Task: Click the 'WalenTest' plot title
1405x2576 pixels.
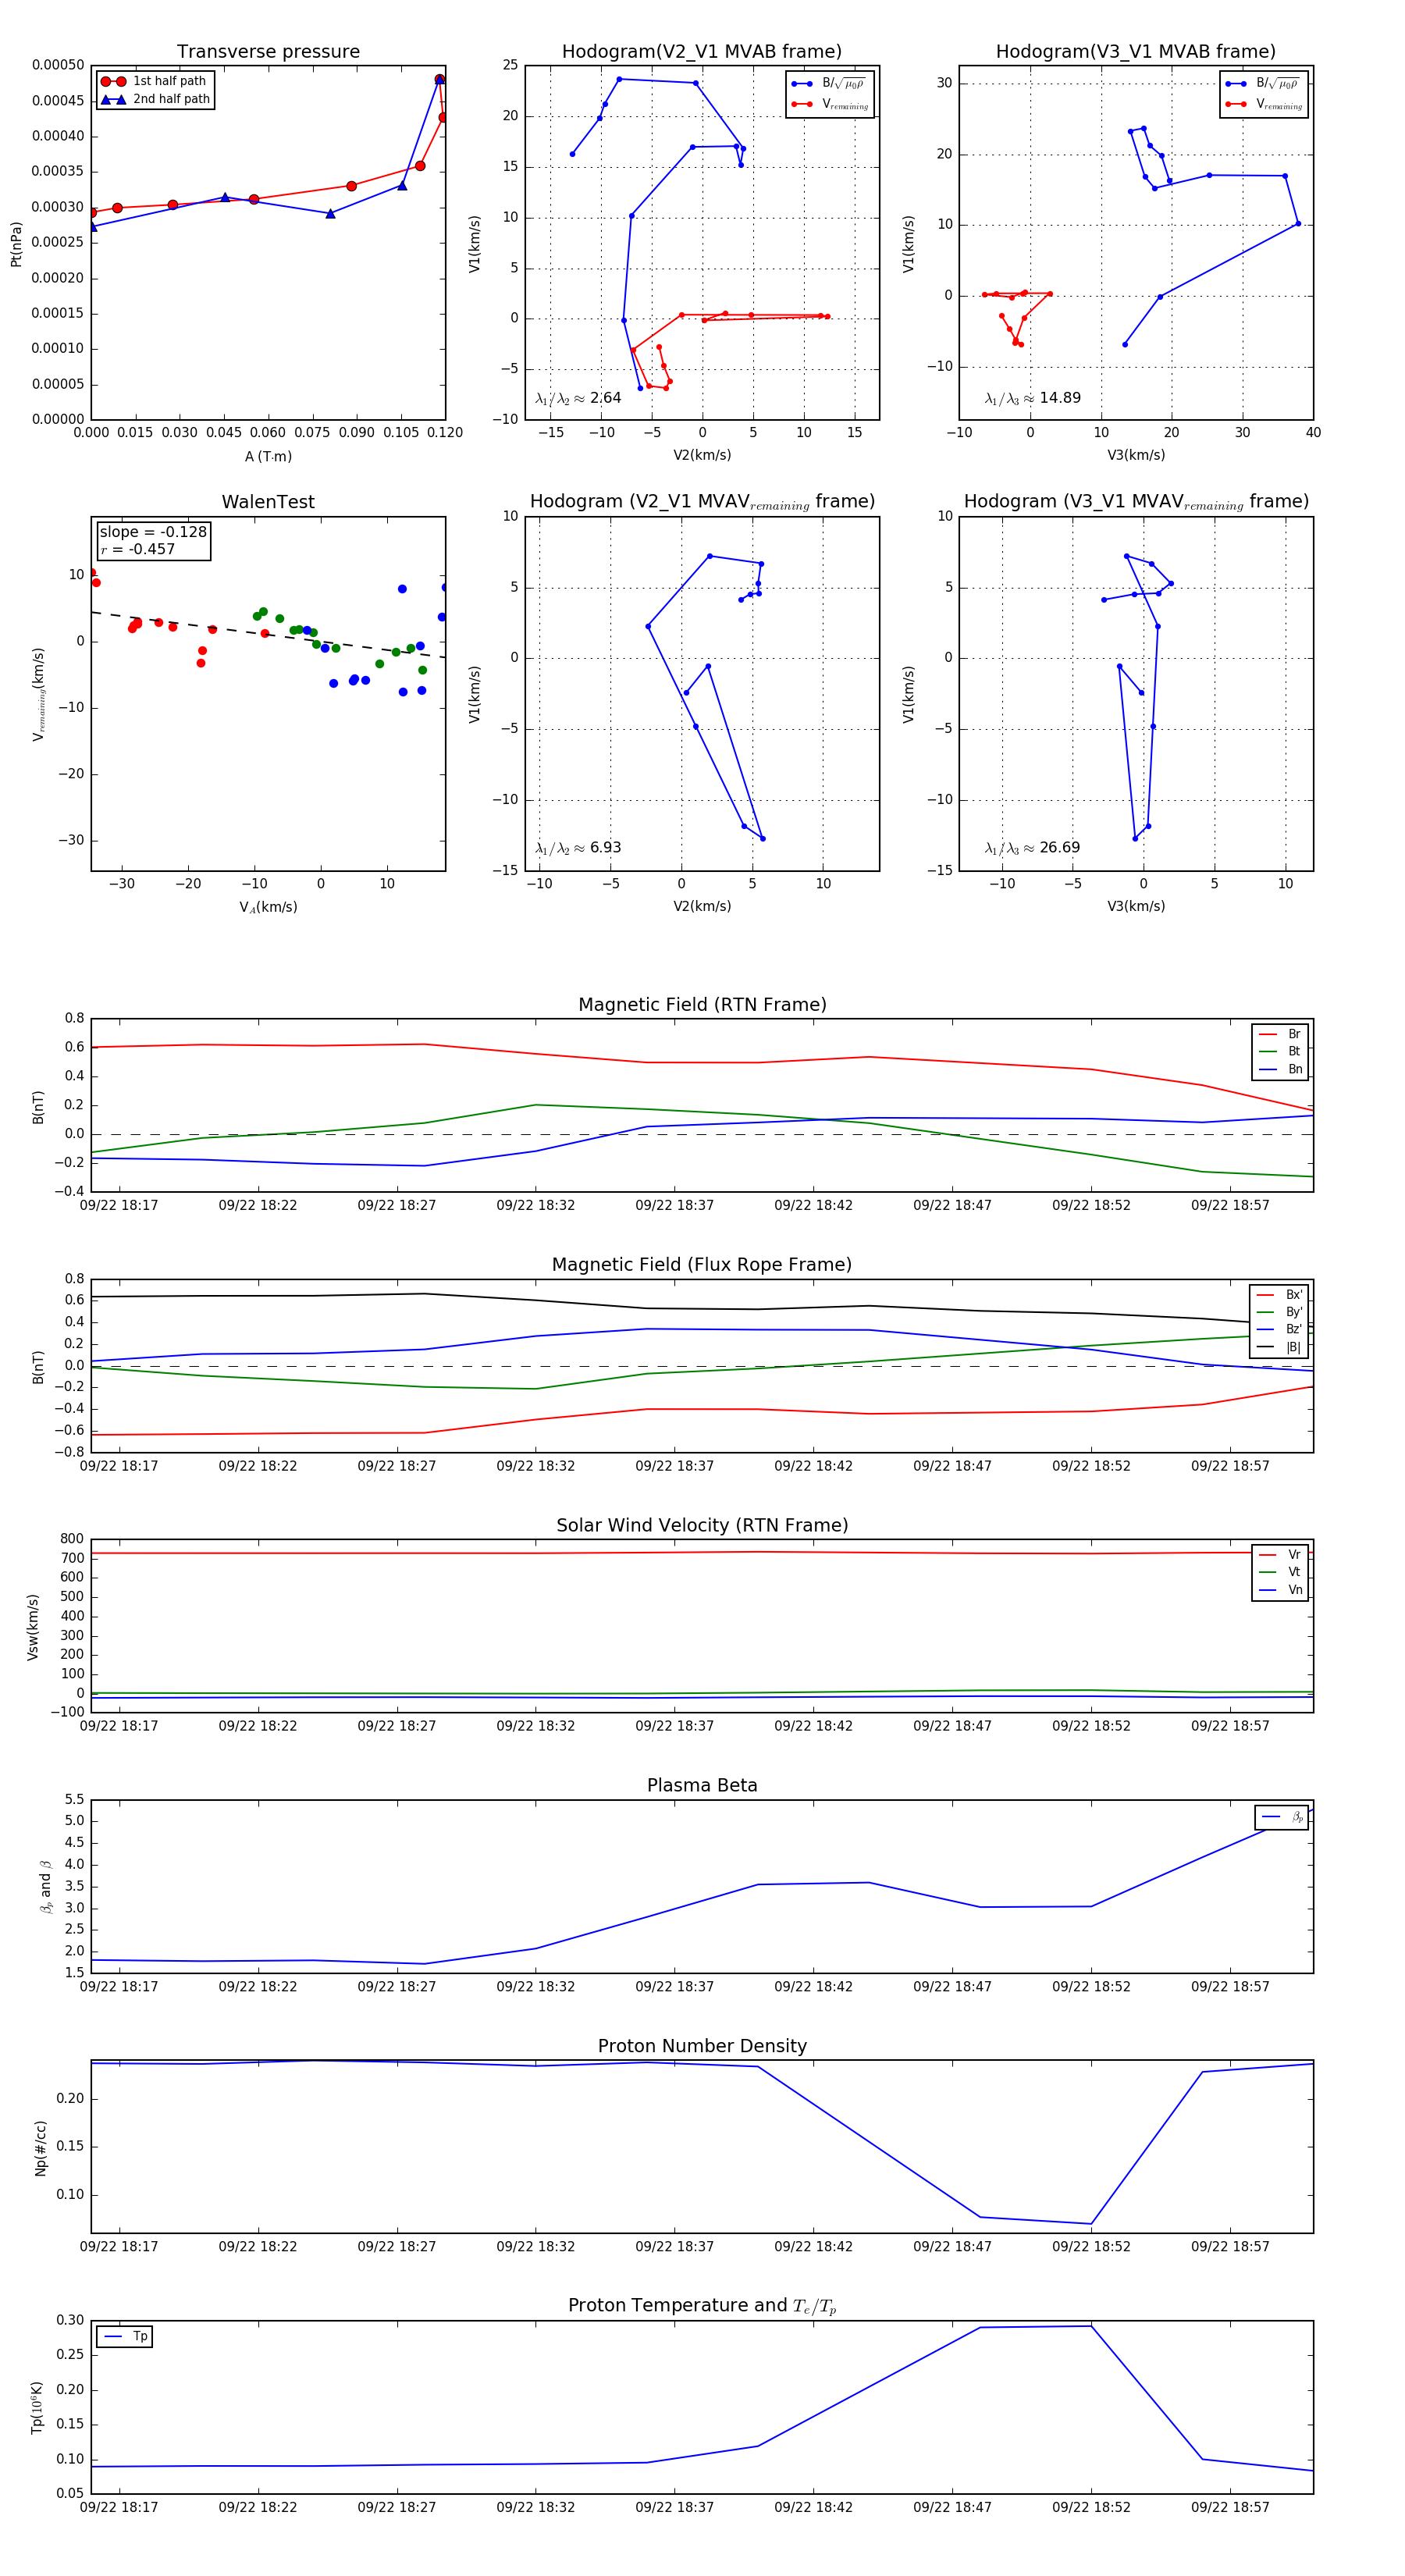Action: (x=268, y=502)
